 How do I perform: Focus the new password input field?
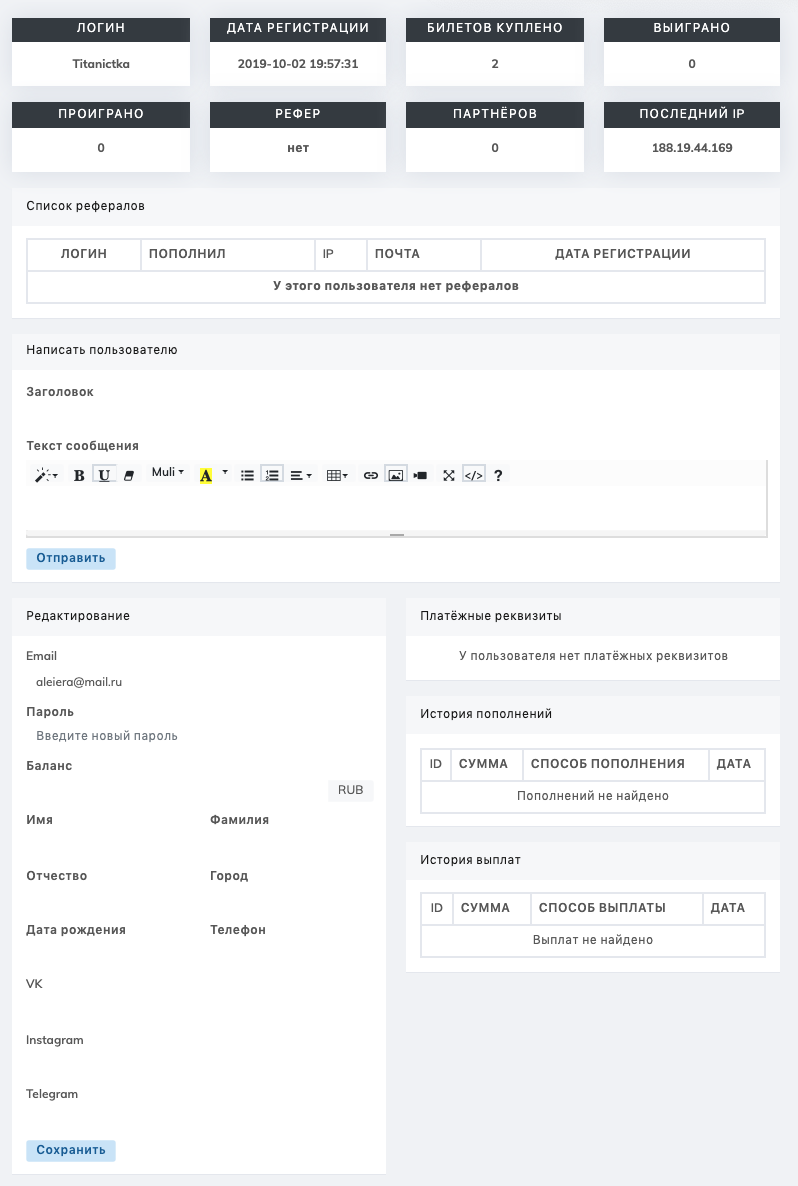[x=200, y=736]
